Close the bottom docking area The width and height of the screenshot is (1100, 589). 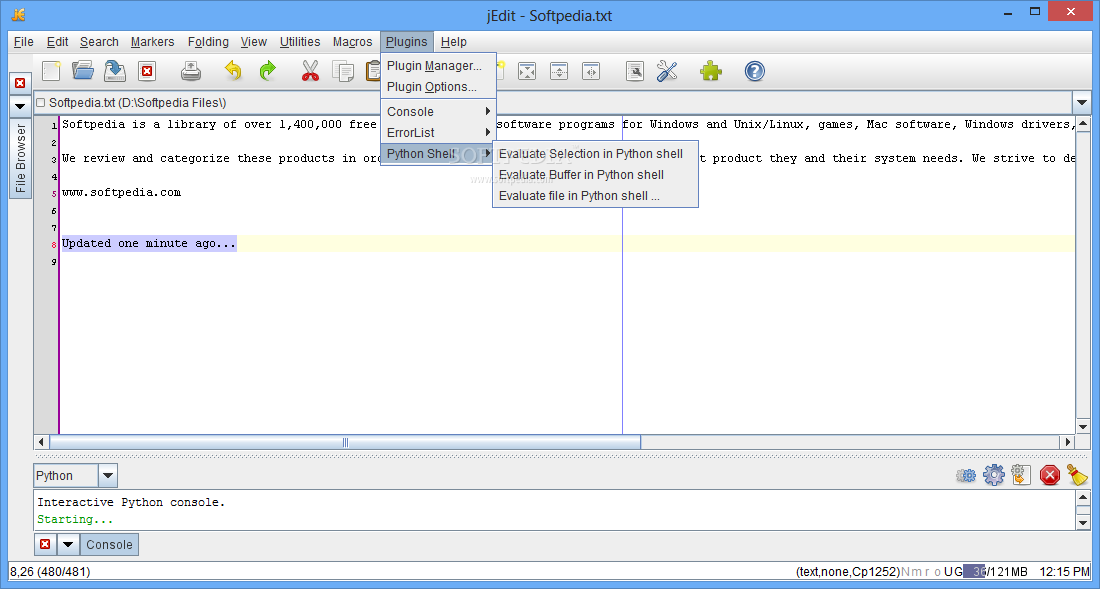coord(45,545)
